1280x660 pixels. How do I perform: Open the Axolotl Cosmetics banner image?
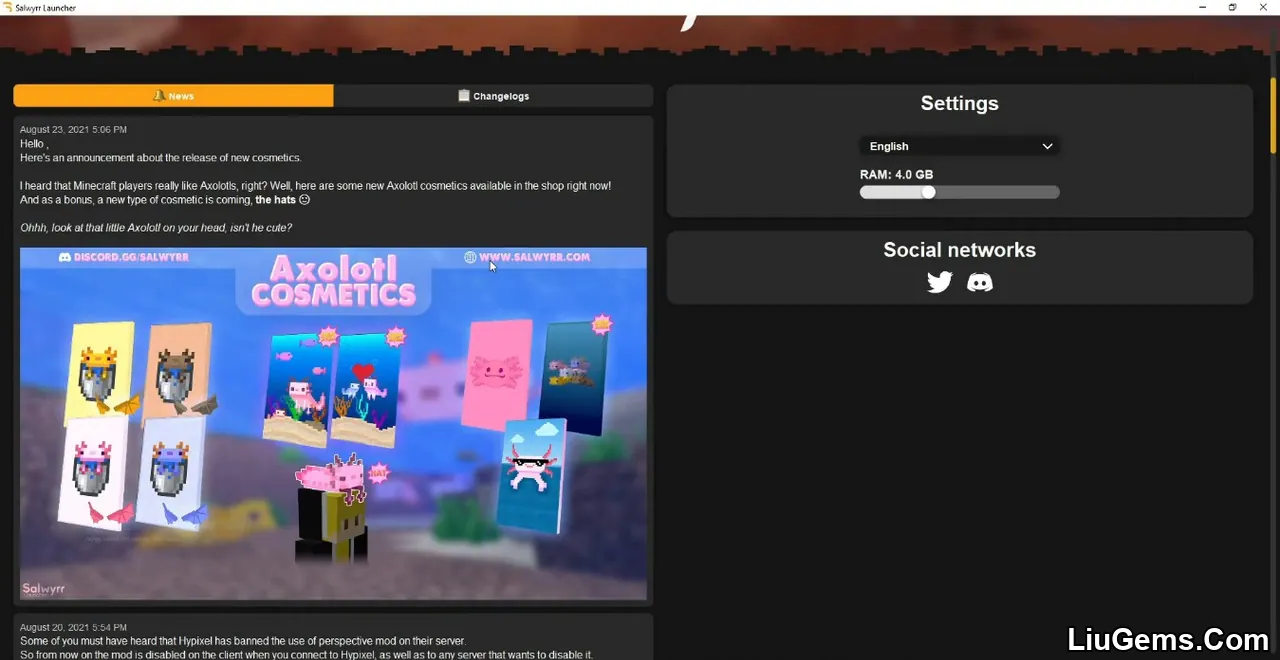(x=333, y=424)
